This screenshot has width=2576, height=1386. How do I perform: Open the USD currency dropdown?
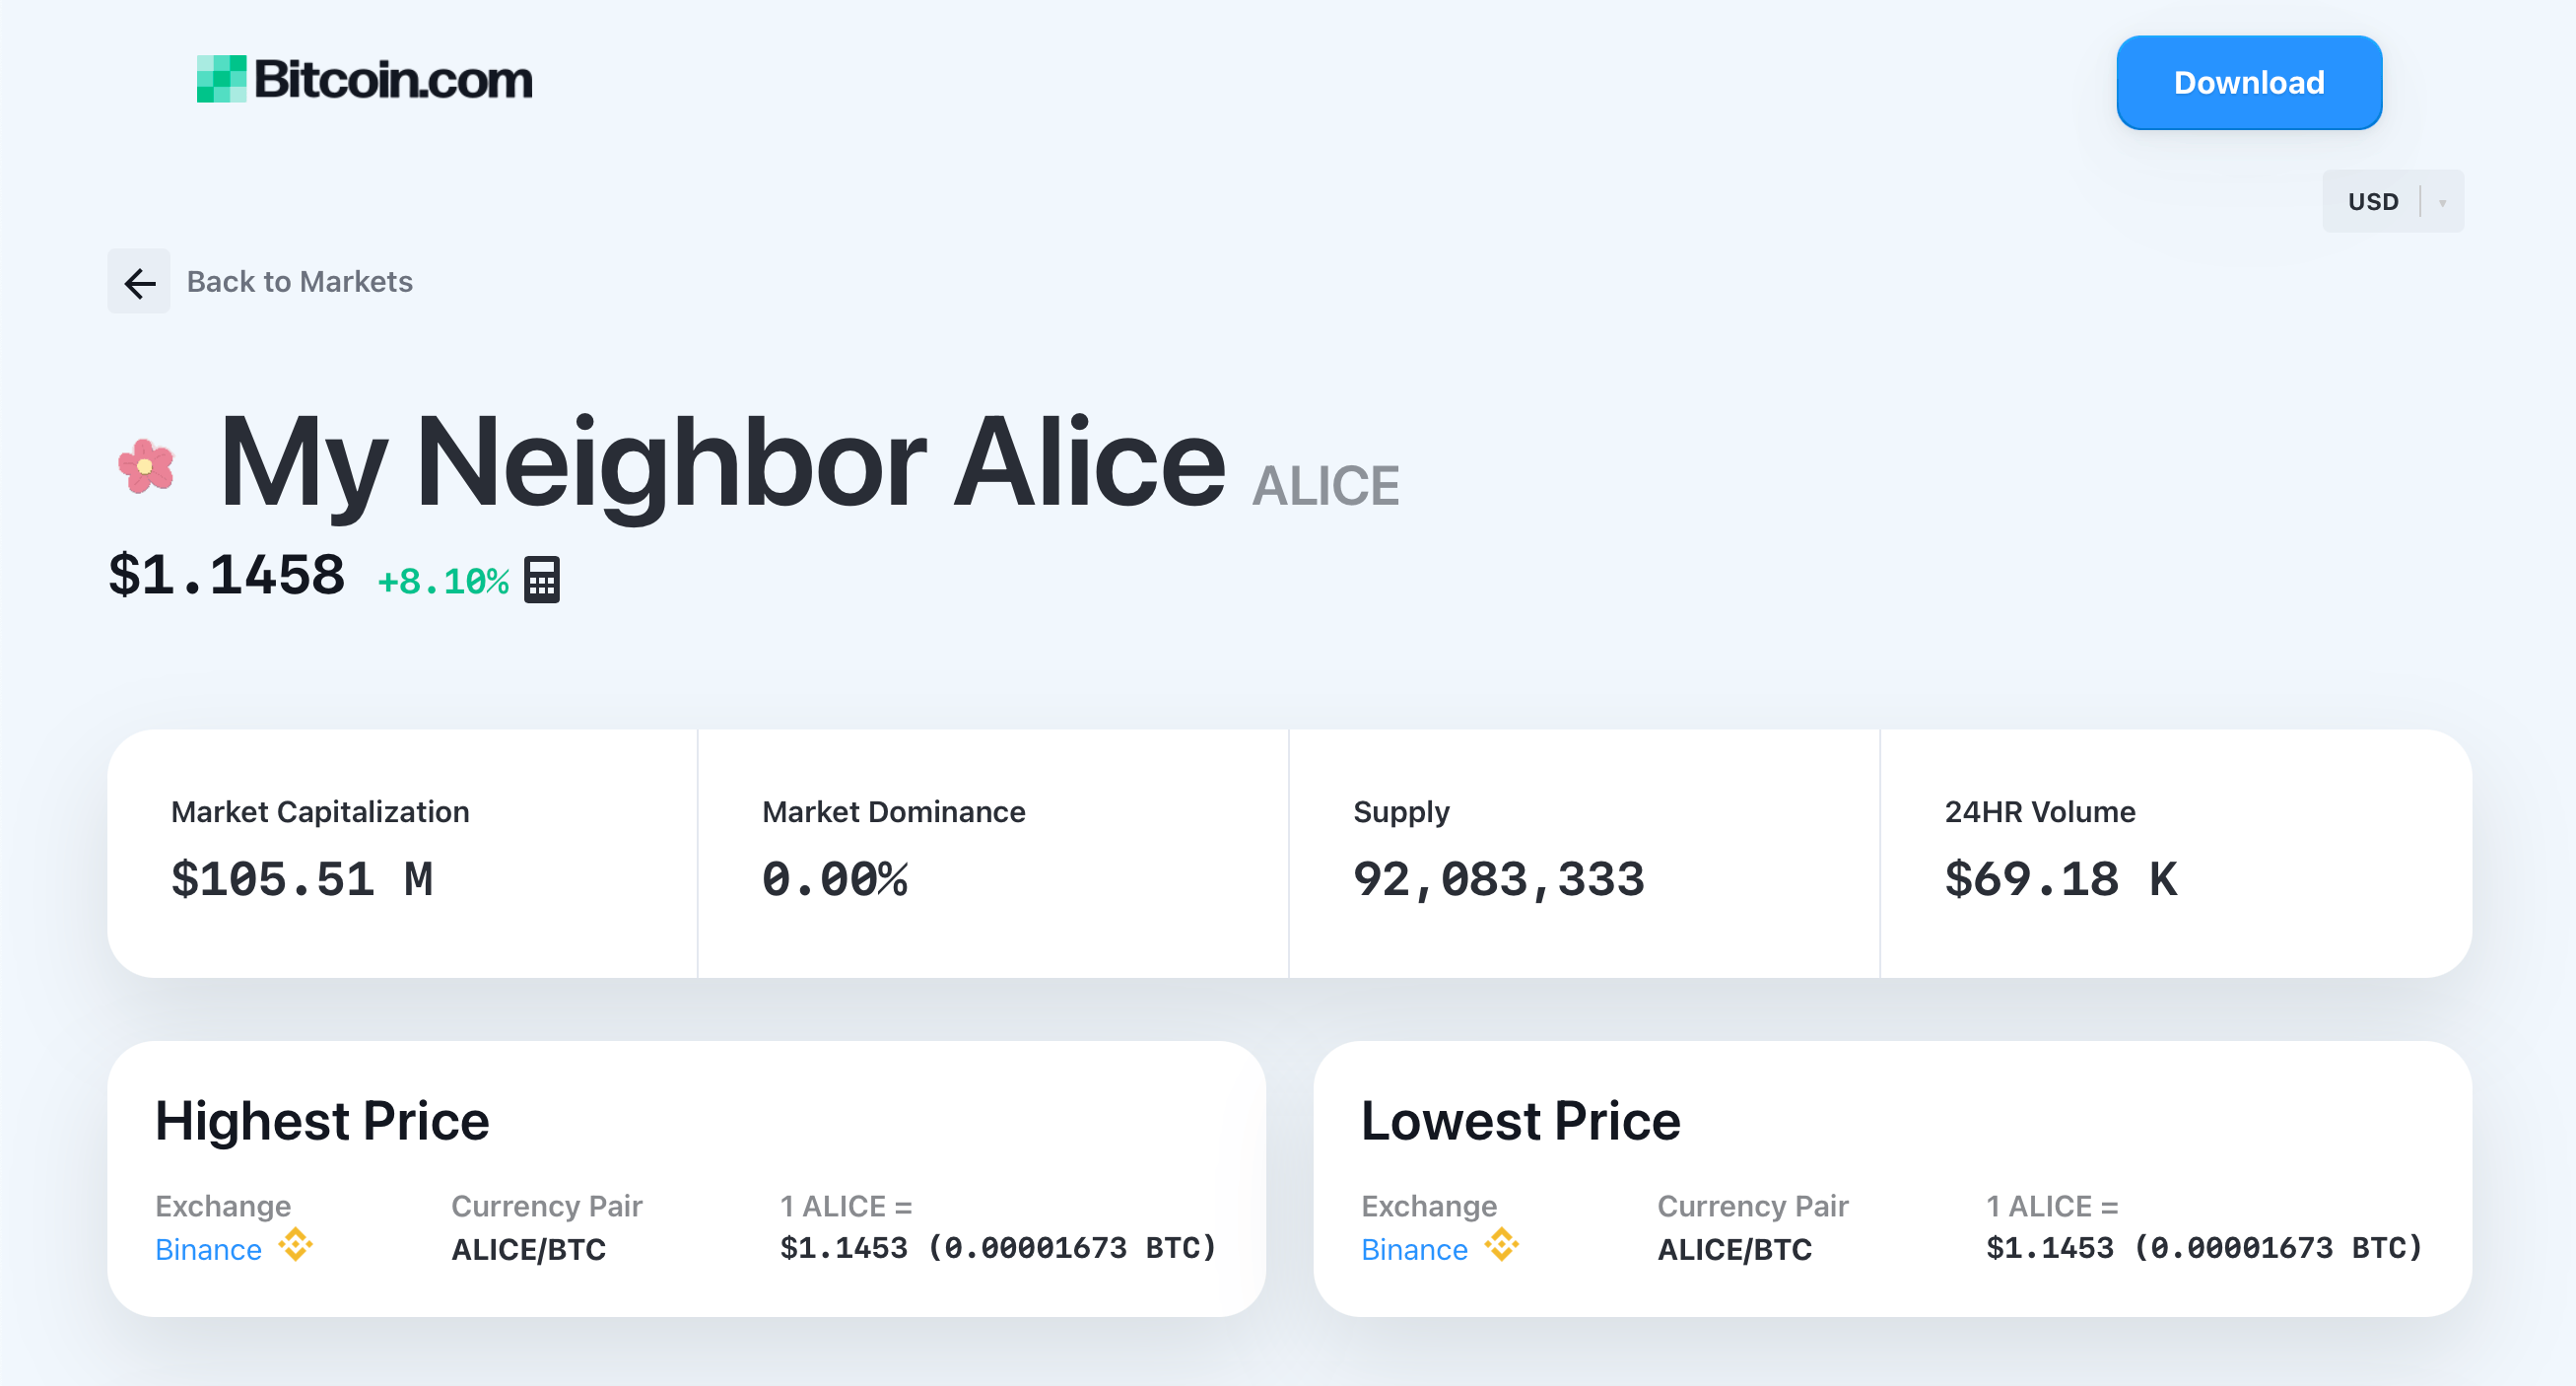click(2392, 200)
